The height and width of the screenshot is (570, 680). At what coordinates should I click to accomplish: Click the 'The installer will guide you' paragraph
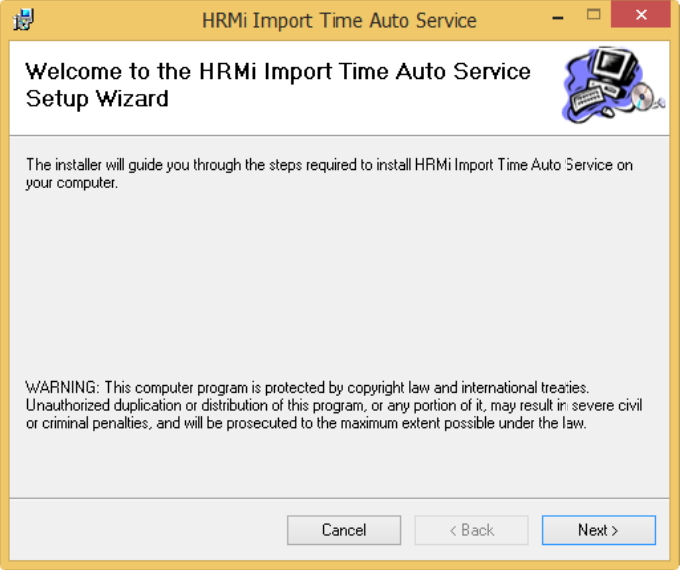click(329, 174)
